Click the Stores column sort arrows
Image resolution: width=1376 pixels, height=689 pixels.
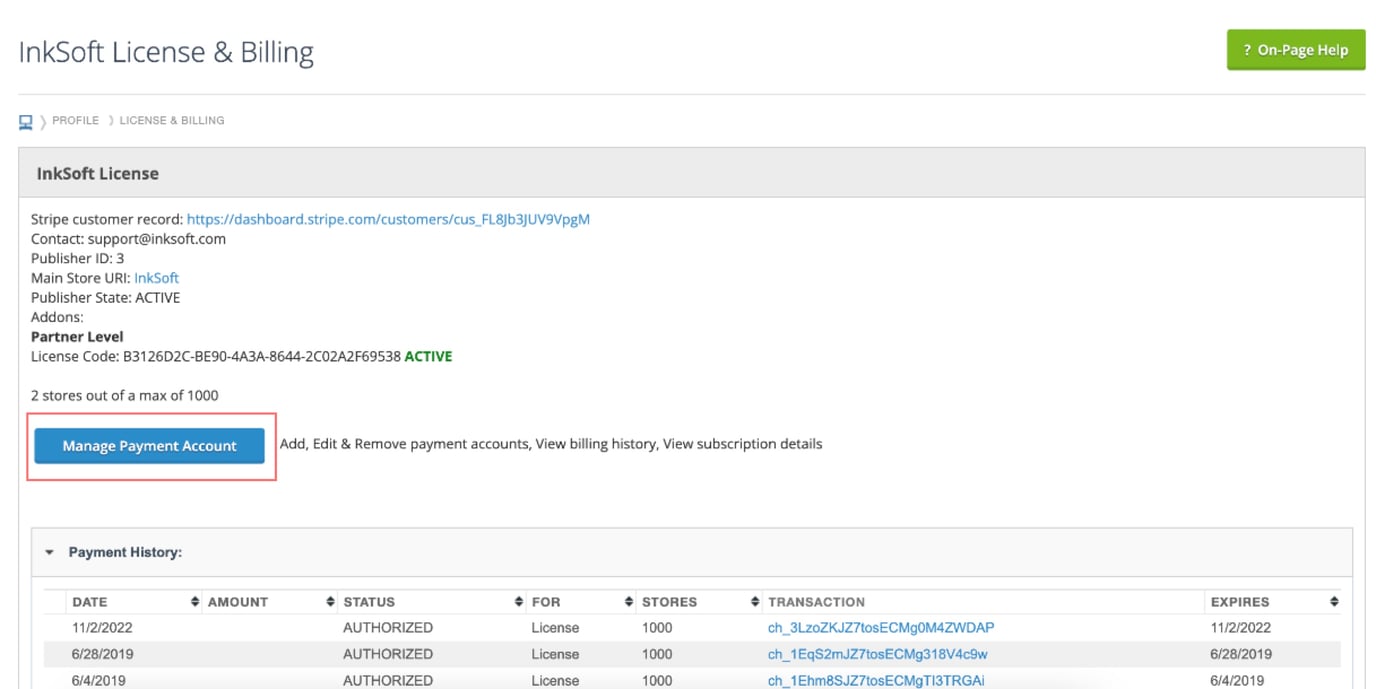click(x=754, y=602)
